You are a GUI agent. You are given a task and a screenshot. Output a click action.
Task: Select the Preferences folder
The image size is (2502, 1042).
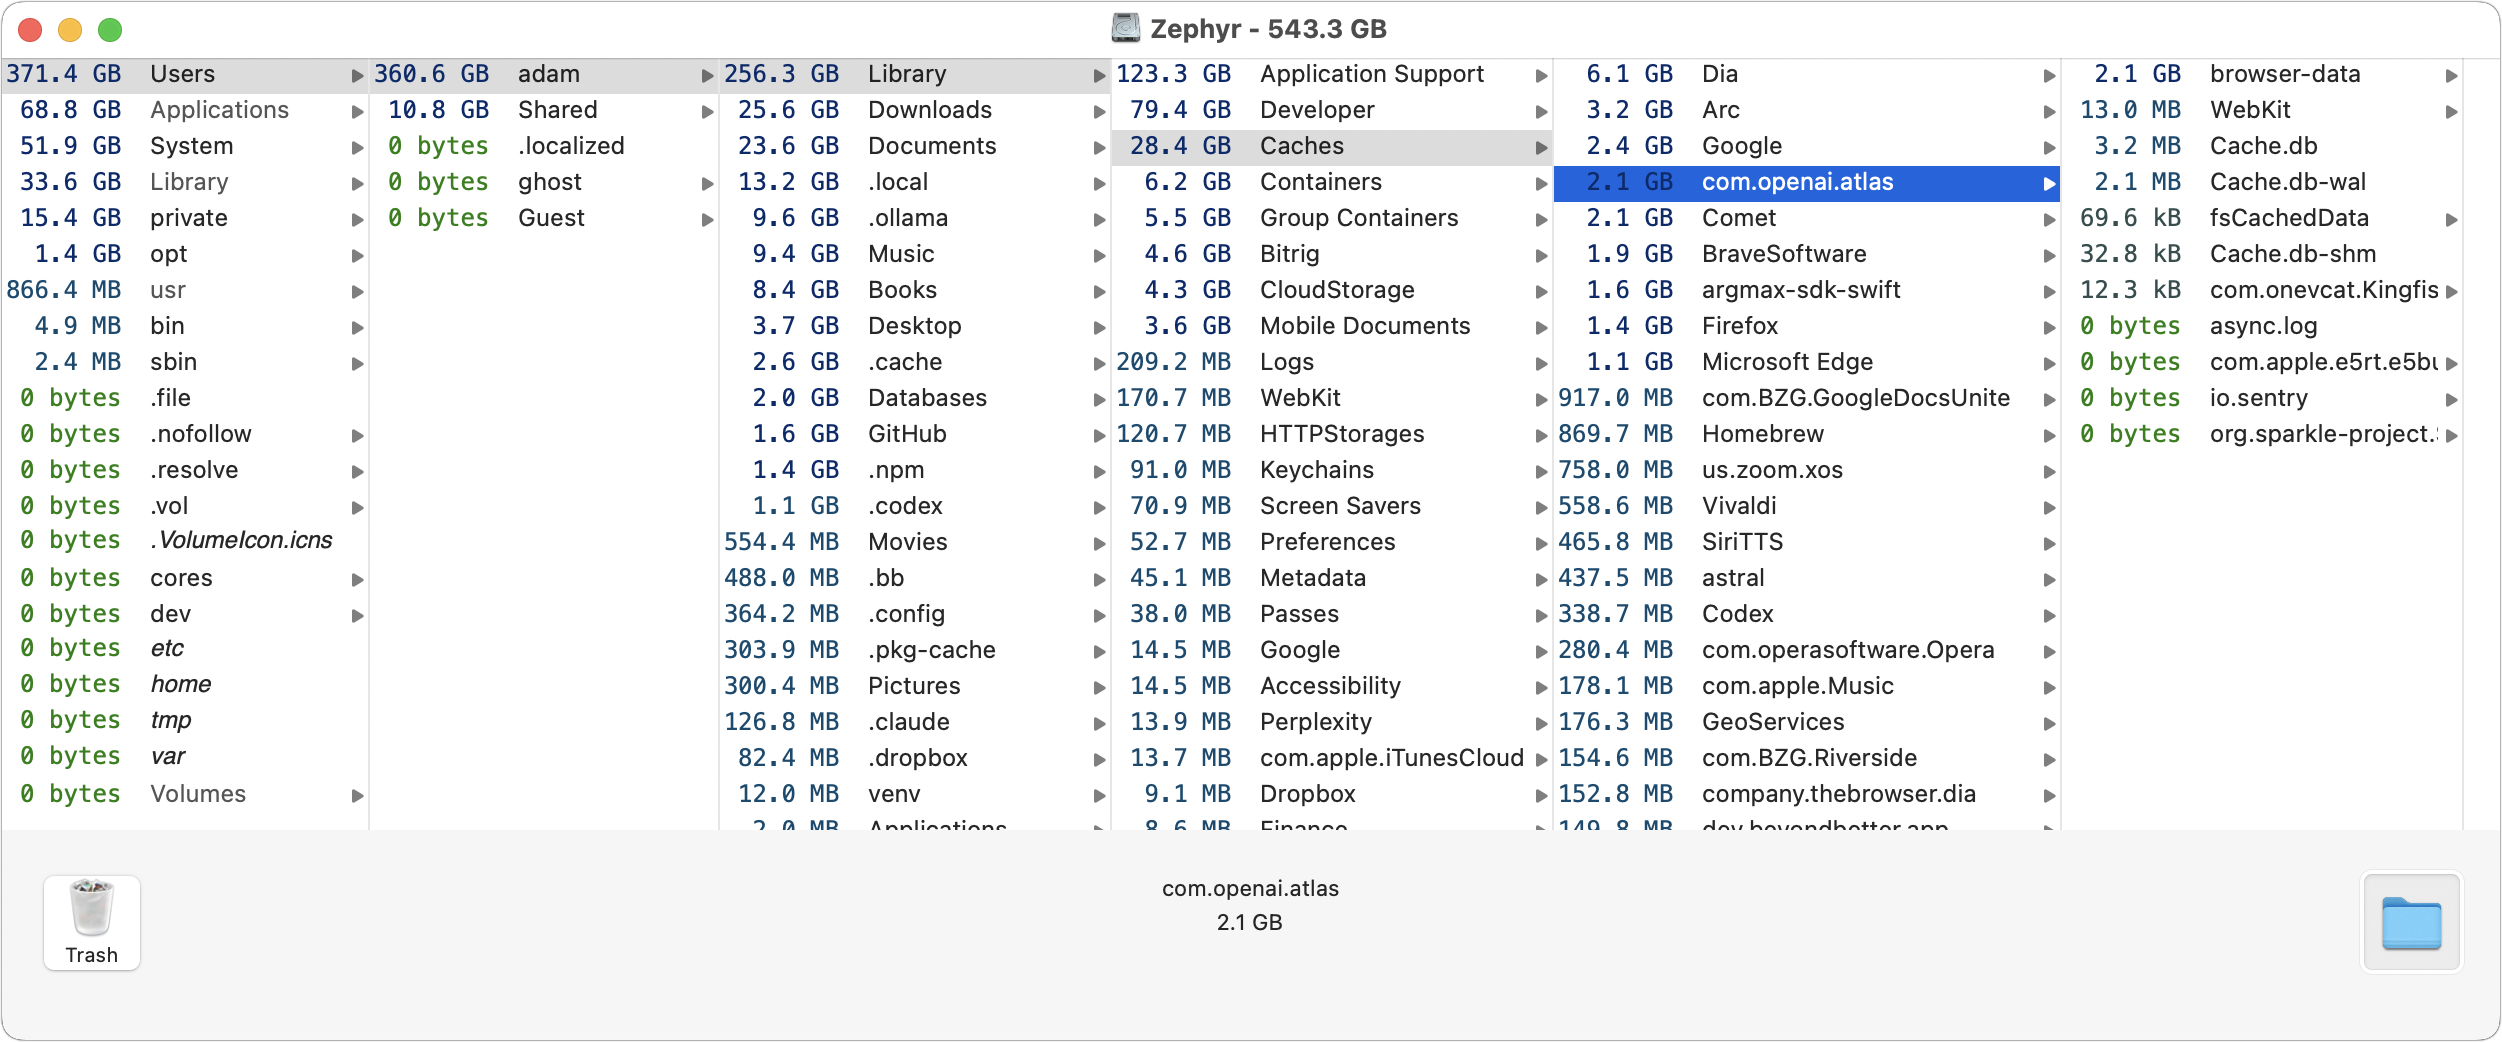pyautogui.click(x=1332, y=542)
